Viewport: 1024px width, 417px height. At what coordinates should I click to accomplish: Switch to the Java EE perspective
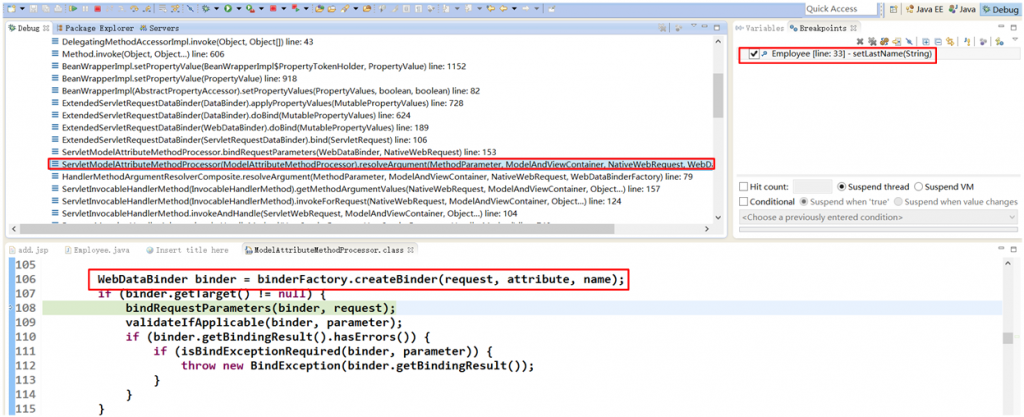point(924,9)
